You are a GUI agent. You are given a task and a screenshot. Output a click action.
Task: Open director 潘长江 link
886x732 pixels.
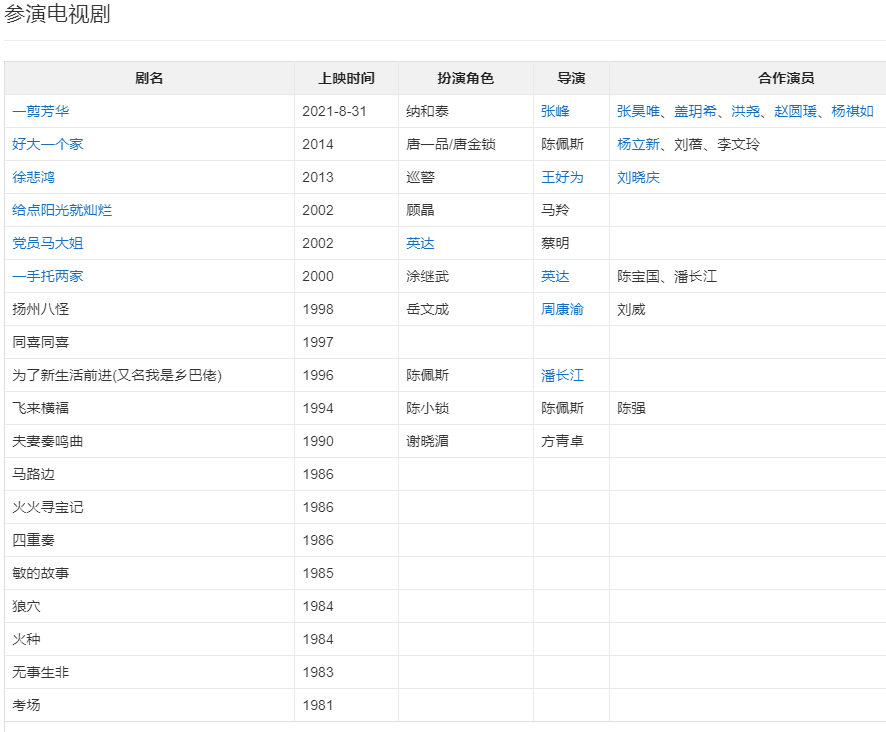562,375
